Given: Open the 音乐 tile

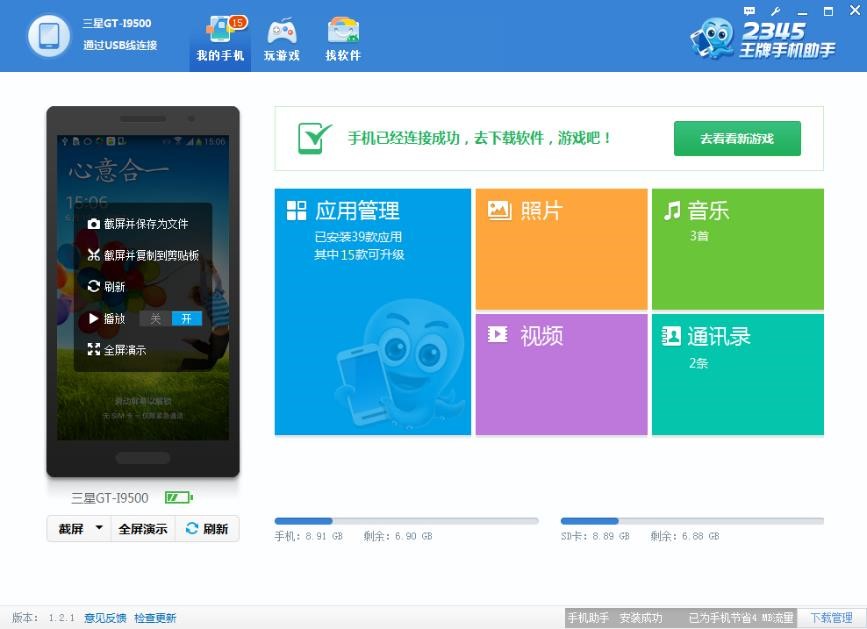Looking at the screenshot, I should click(738, 249).
